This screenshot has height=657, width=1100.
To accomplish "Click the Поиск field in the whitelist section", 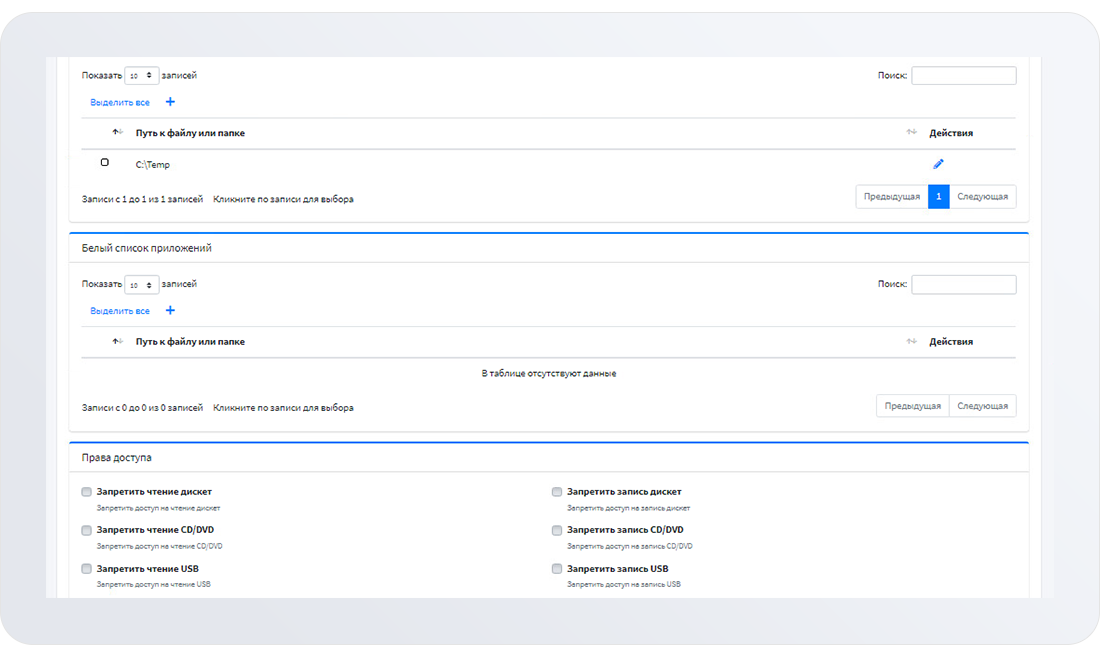I will click(963, 285).
